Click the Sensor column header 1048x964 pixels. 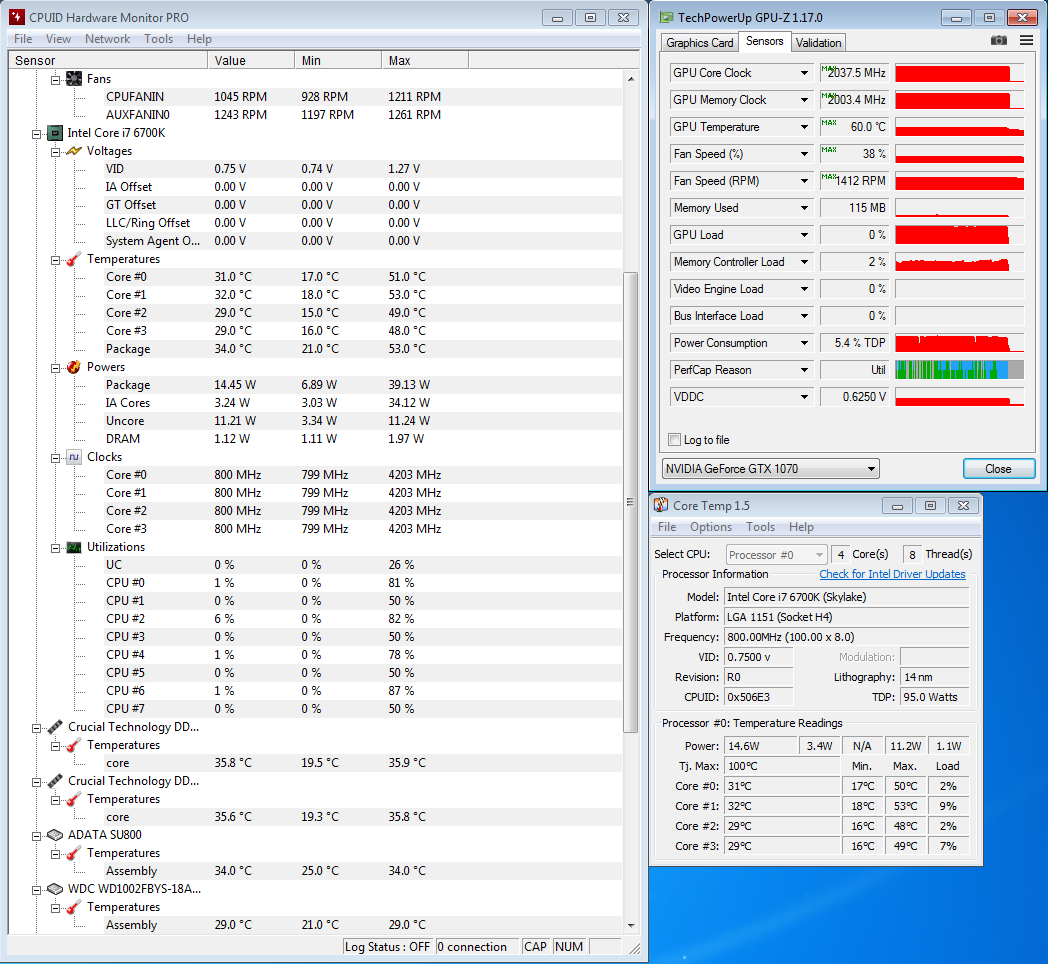[x=108, y=61]
